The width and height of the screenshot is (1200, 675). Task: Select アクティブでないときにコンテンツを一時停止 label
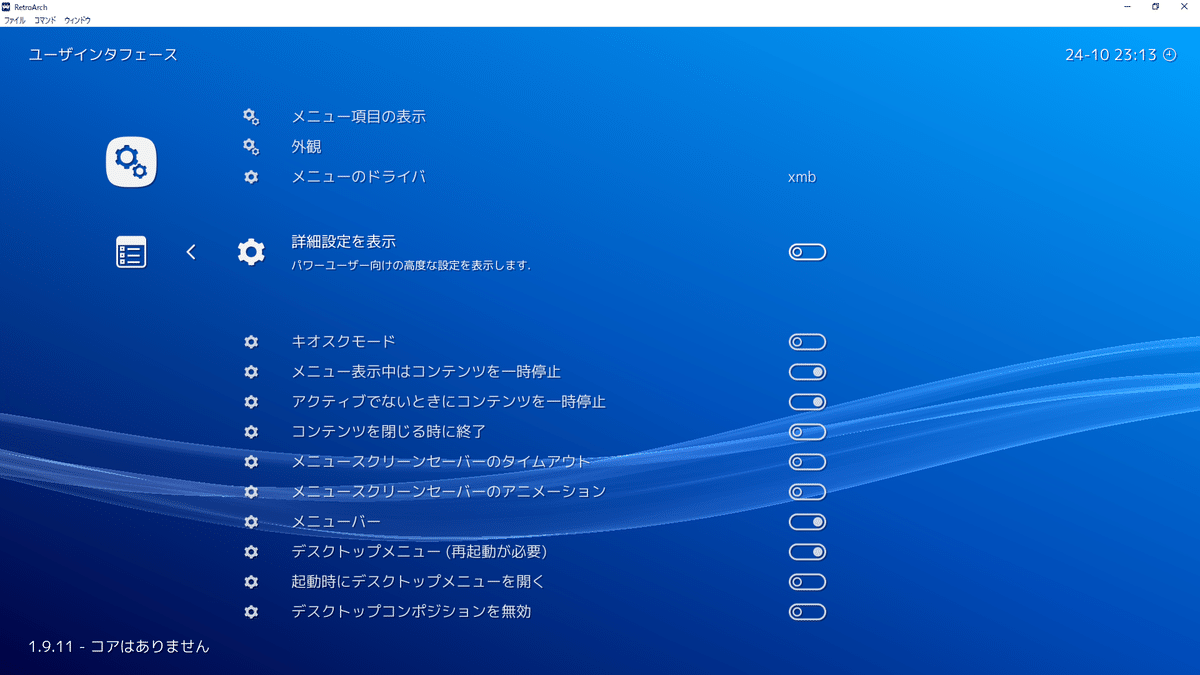pos(448,402)
